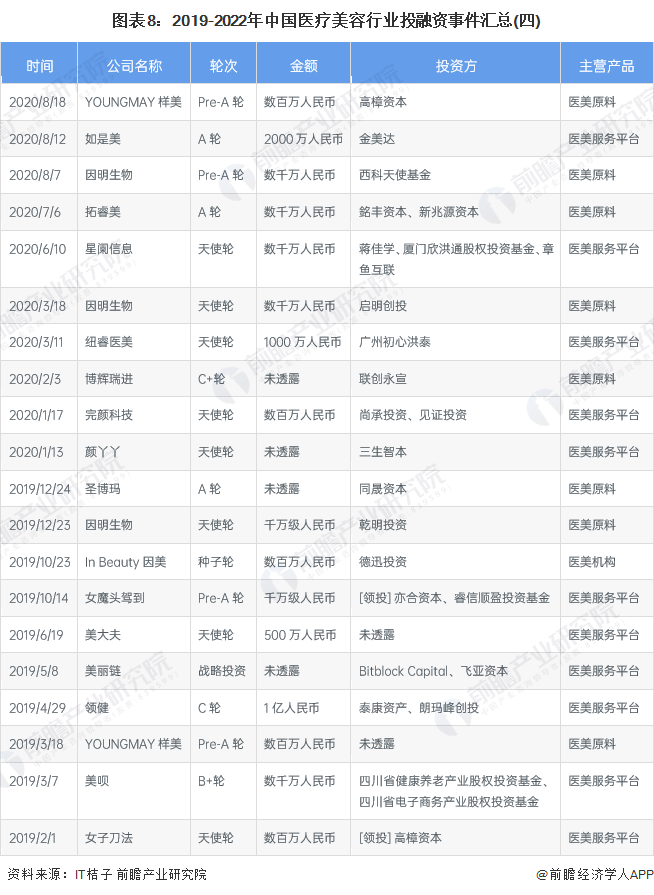Select the 主营产品 column header

point(606,66)
